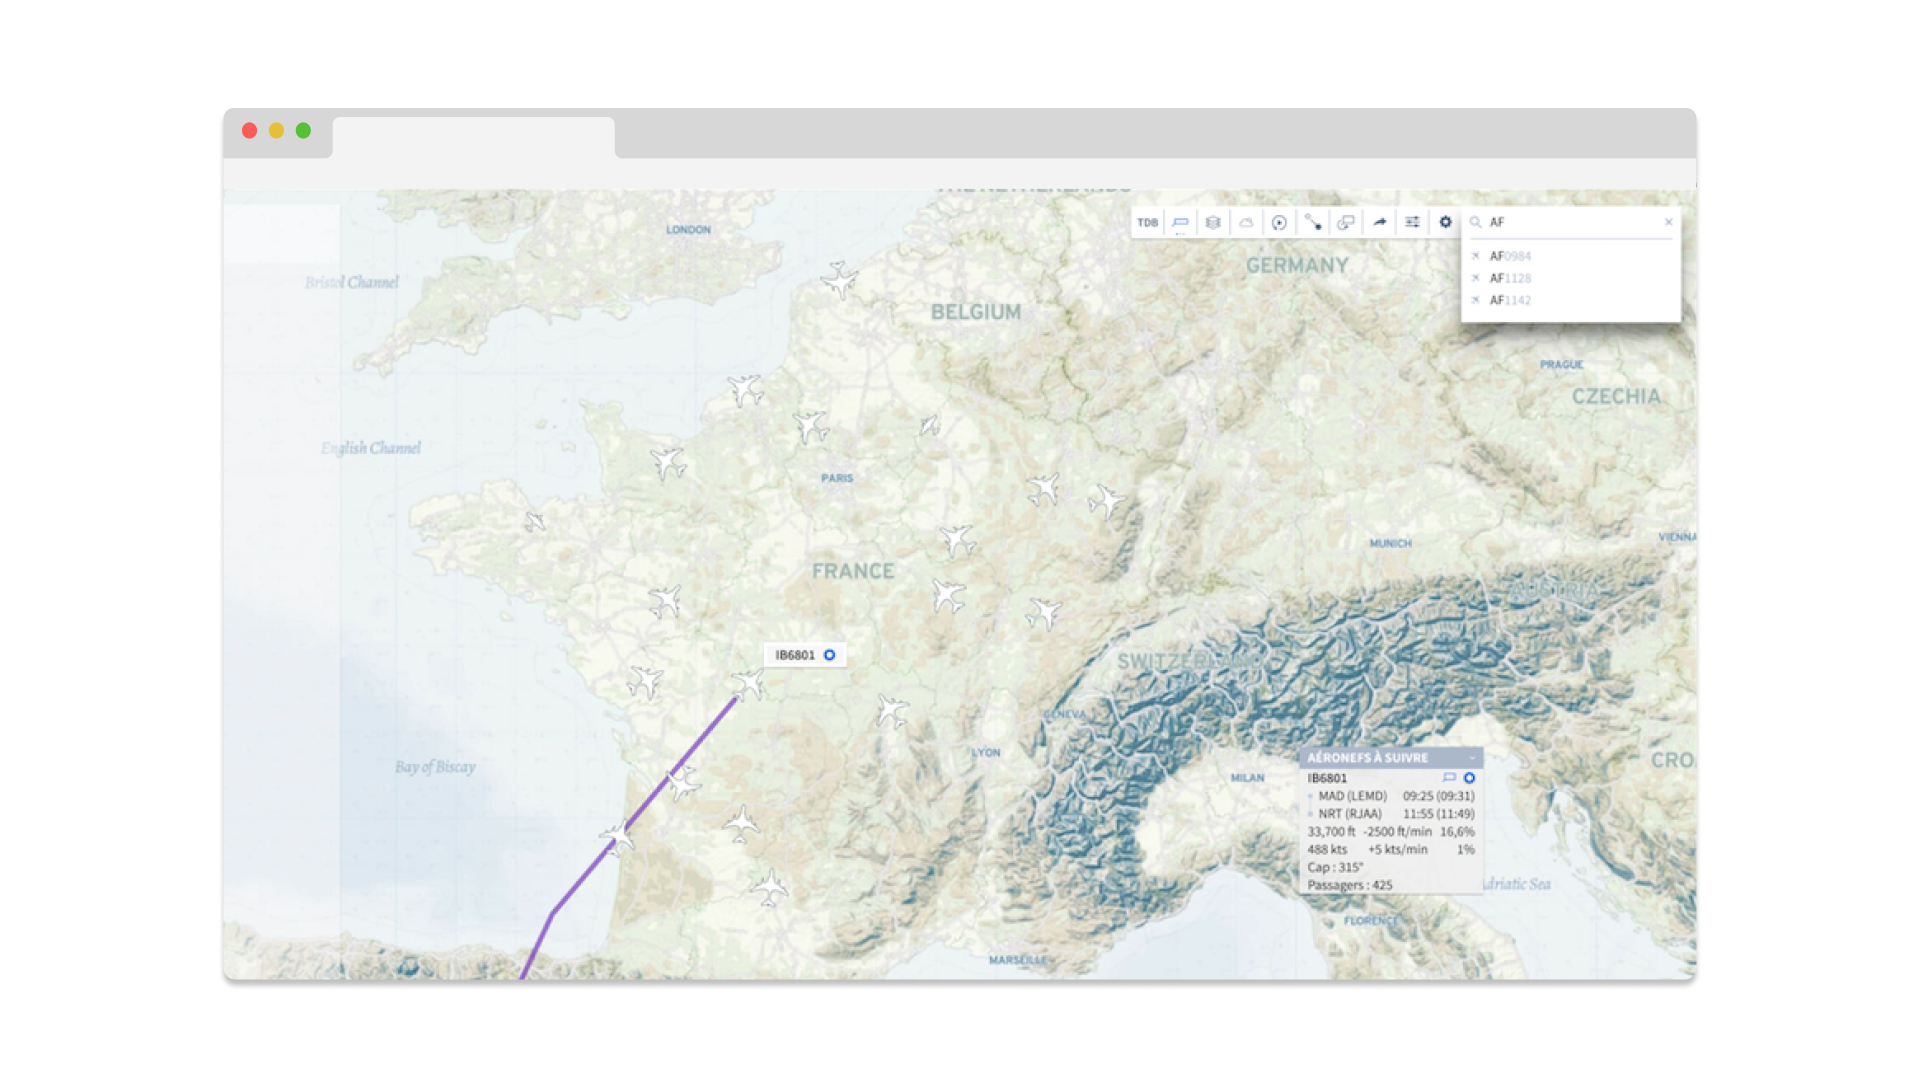Toggle the flight labels icon in toolbar
This screenshot has height=1081, width=1921.
point(1180,223)
